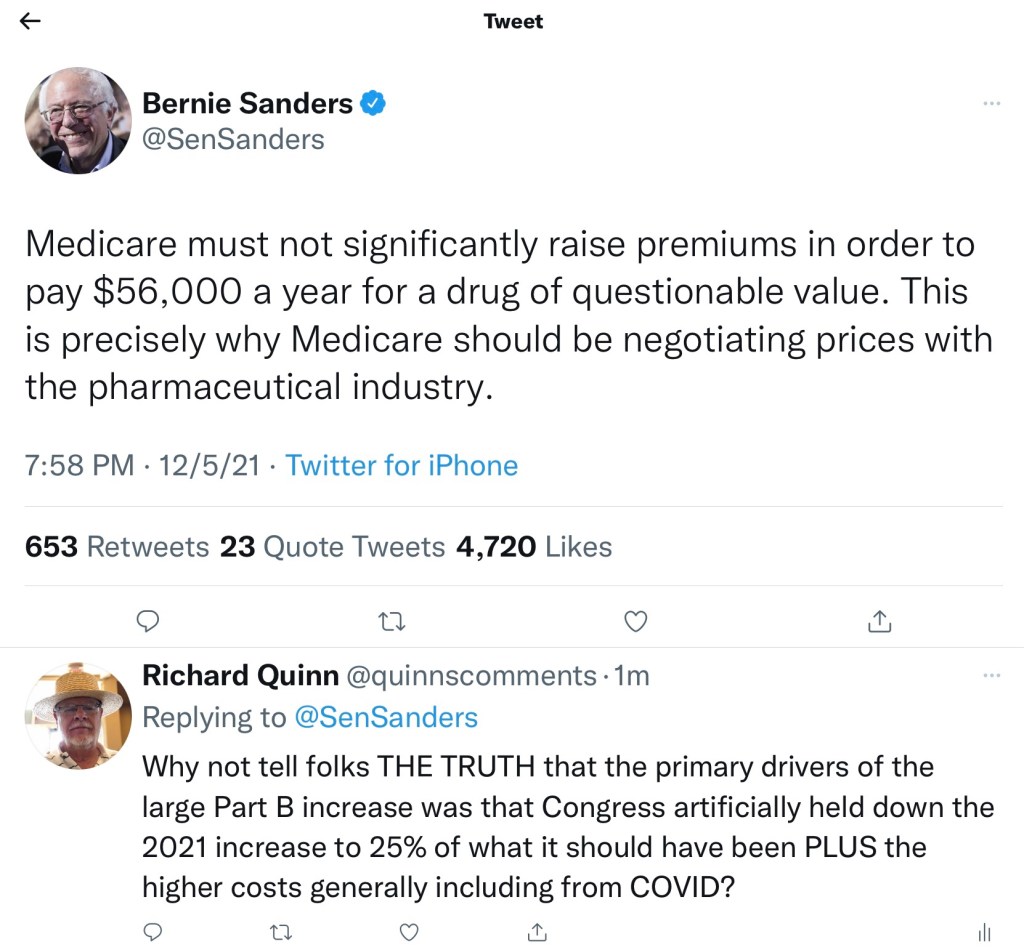Retweet Bernie Sanders' Medicare tweet
The width and height of the screenshot is (1024, 950).
tap(391, 622)
